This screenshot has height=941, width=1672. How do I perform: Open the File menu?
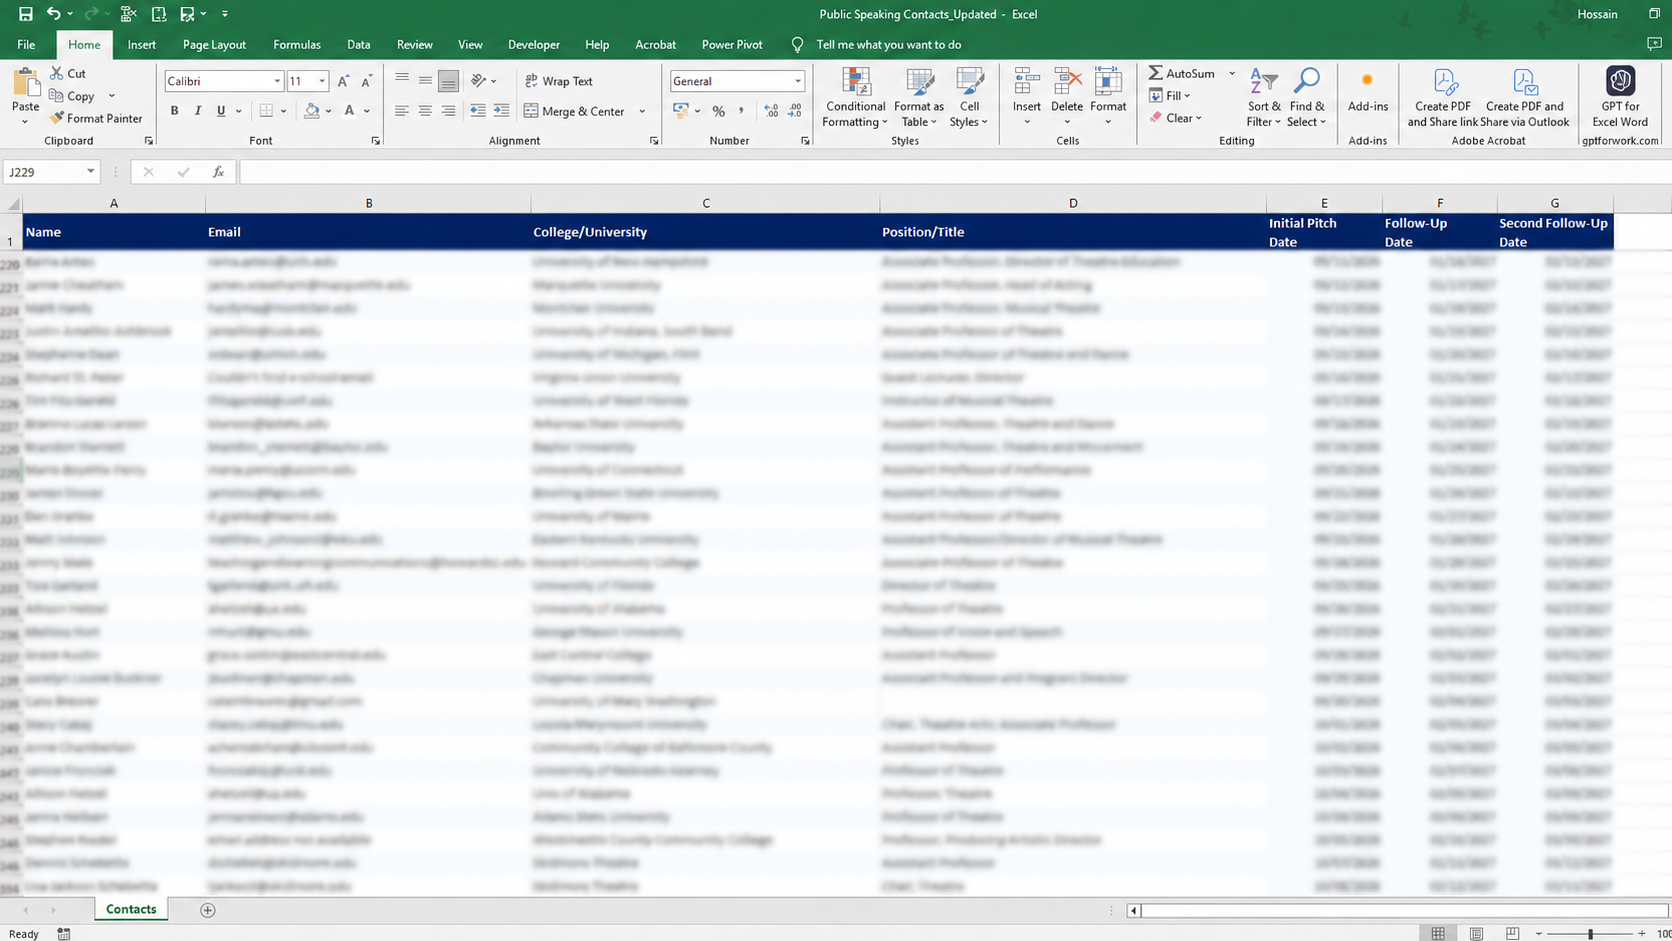click(26, 44)
